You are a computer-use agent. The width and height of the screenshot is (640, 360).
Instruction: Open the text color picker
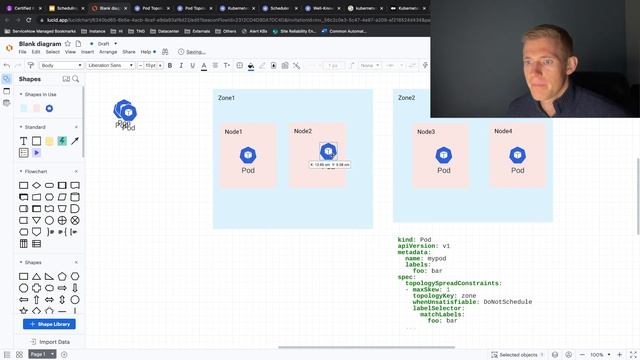[204, 66]
